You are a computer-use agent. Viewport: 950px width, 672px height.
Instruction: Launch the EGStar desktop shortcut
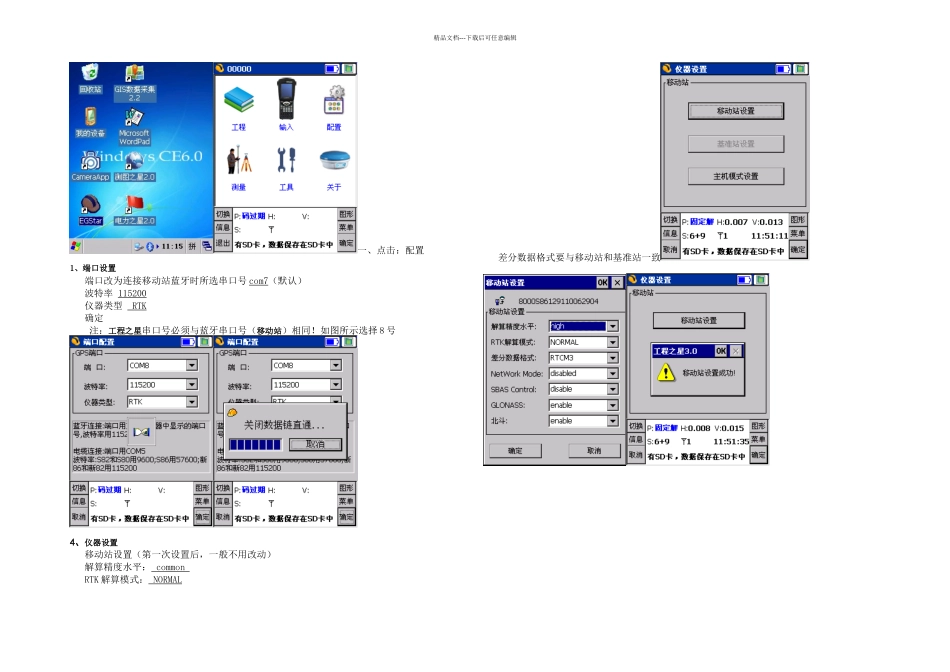pyautogui.click(x=90, y=210)
